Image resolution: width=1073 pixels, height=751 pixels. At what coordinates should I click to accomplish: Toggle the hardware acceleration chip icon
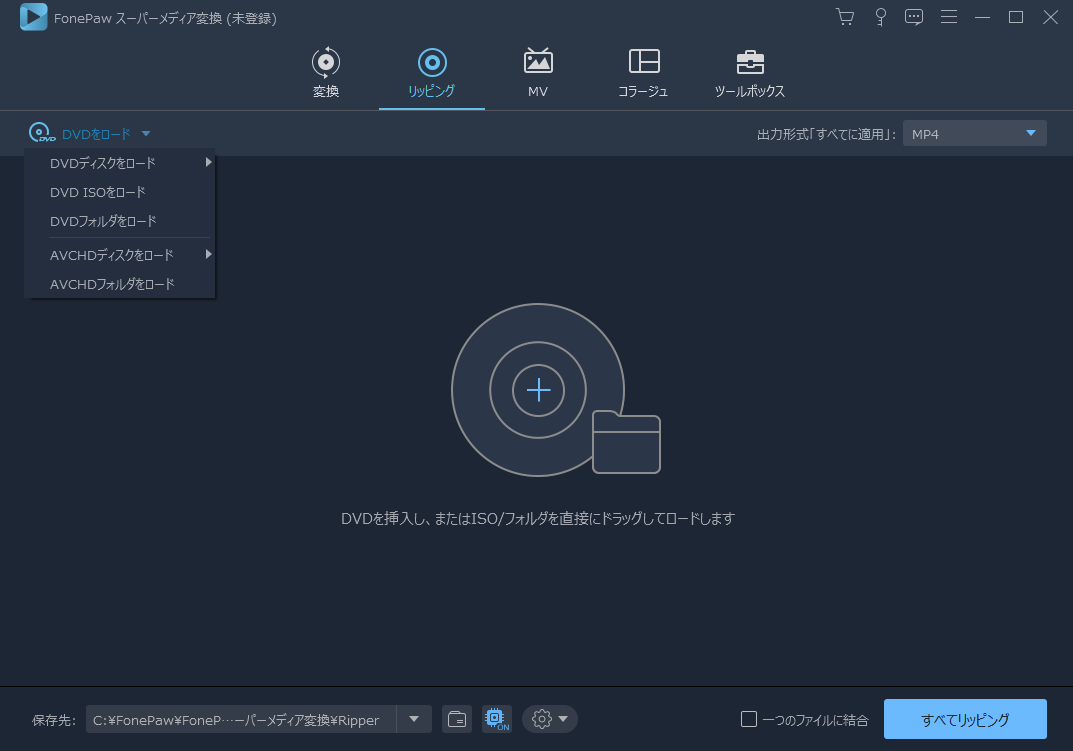click(x=497, y=720)
